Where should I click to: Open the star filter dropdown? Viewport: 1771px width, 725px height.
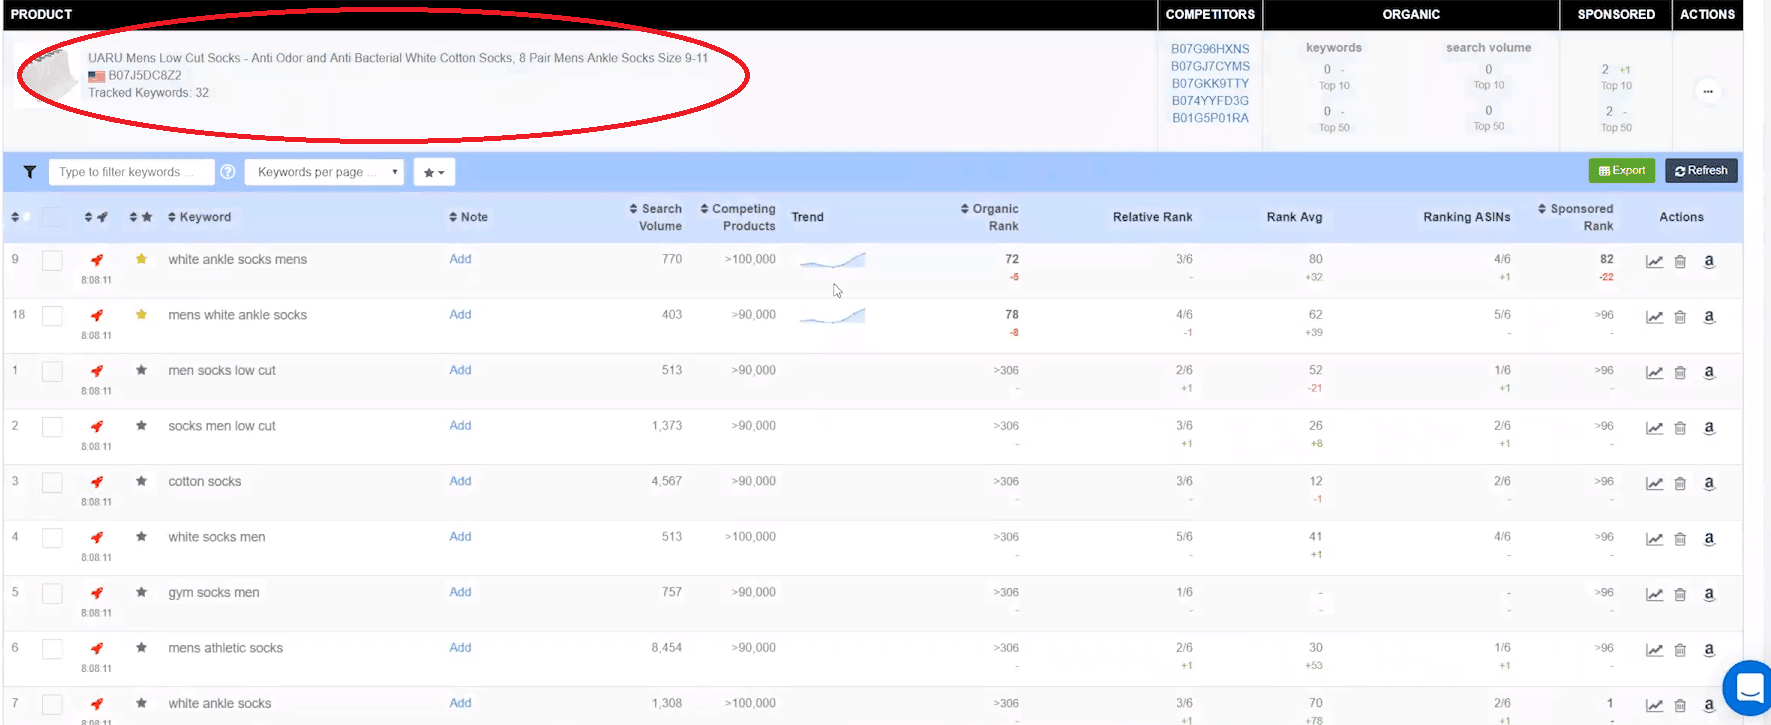(434, 172)
